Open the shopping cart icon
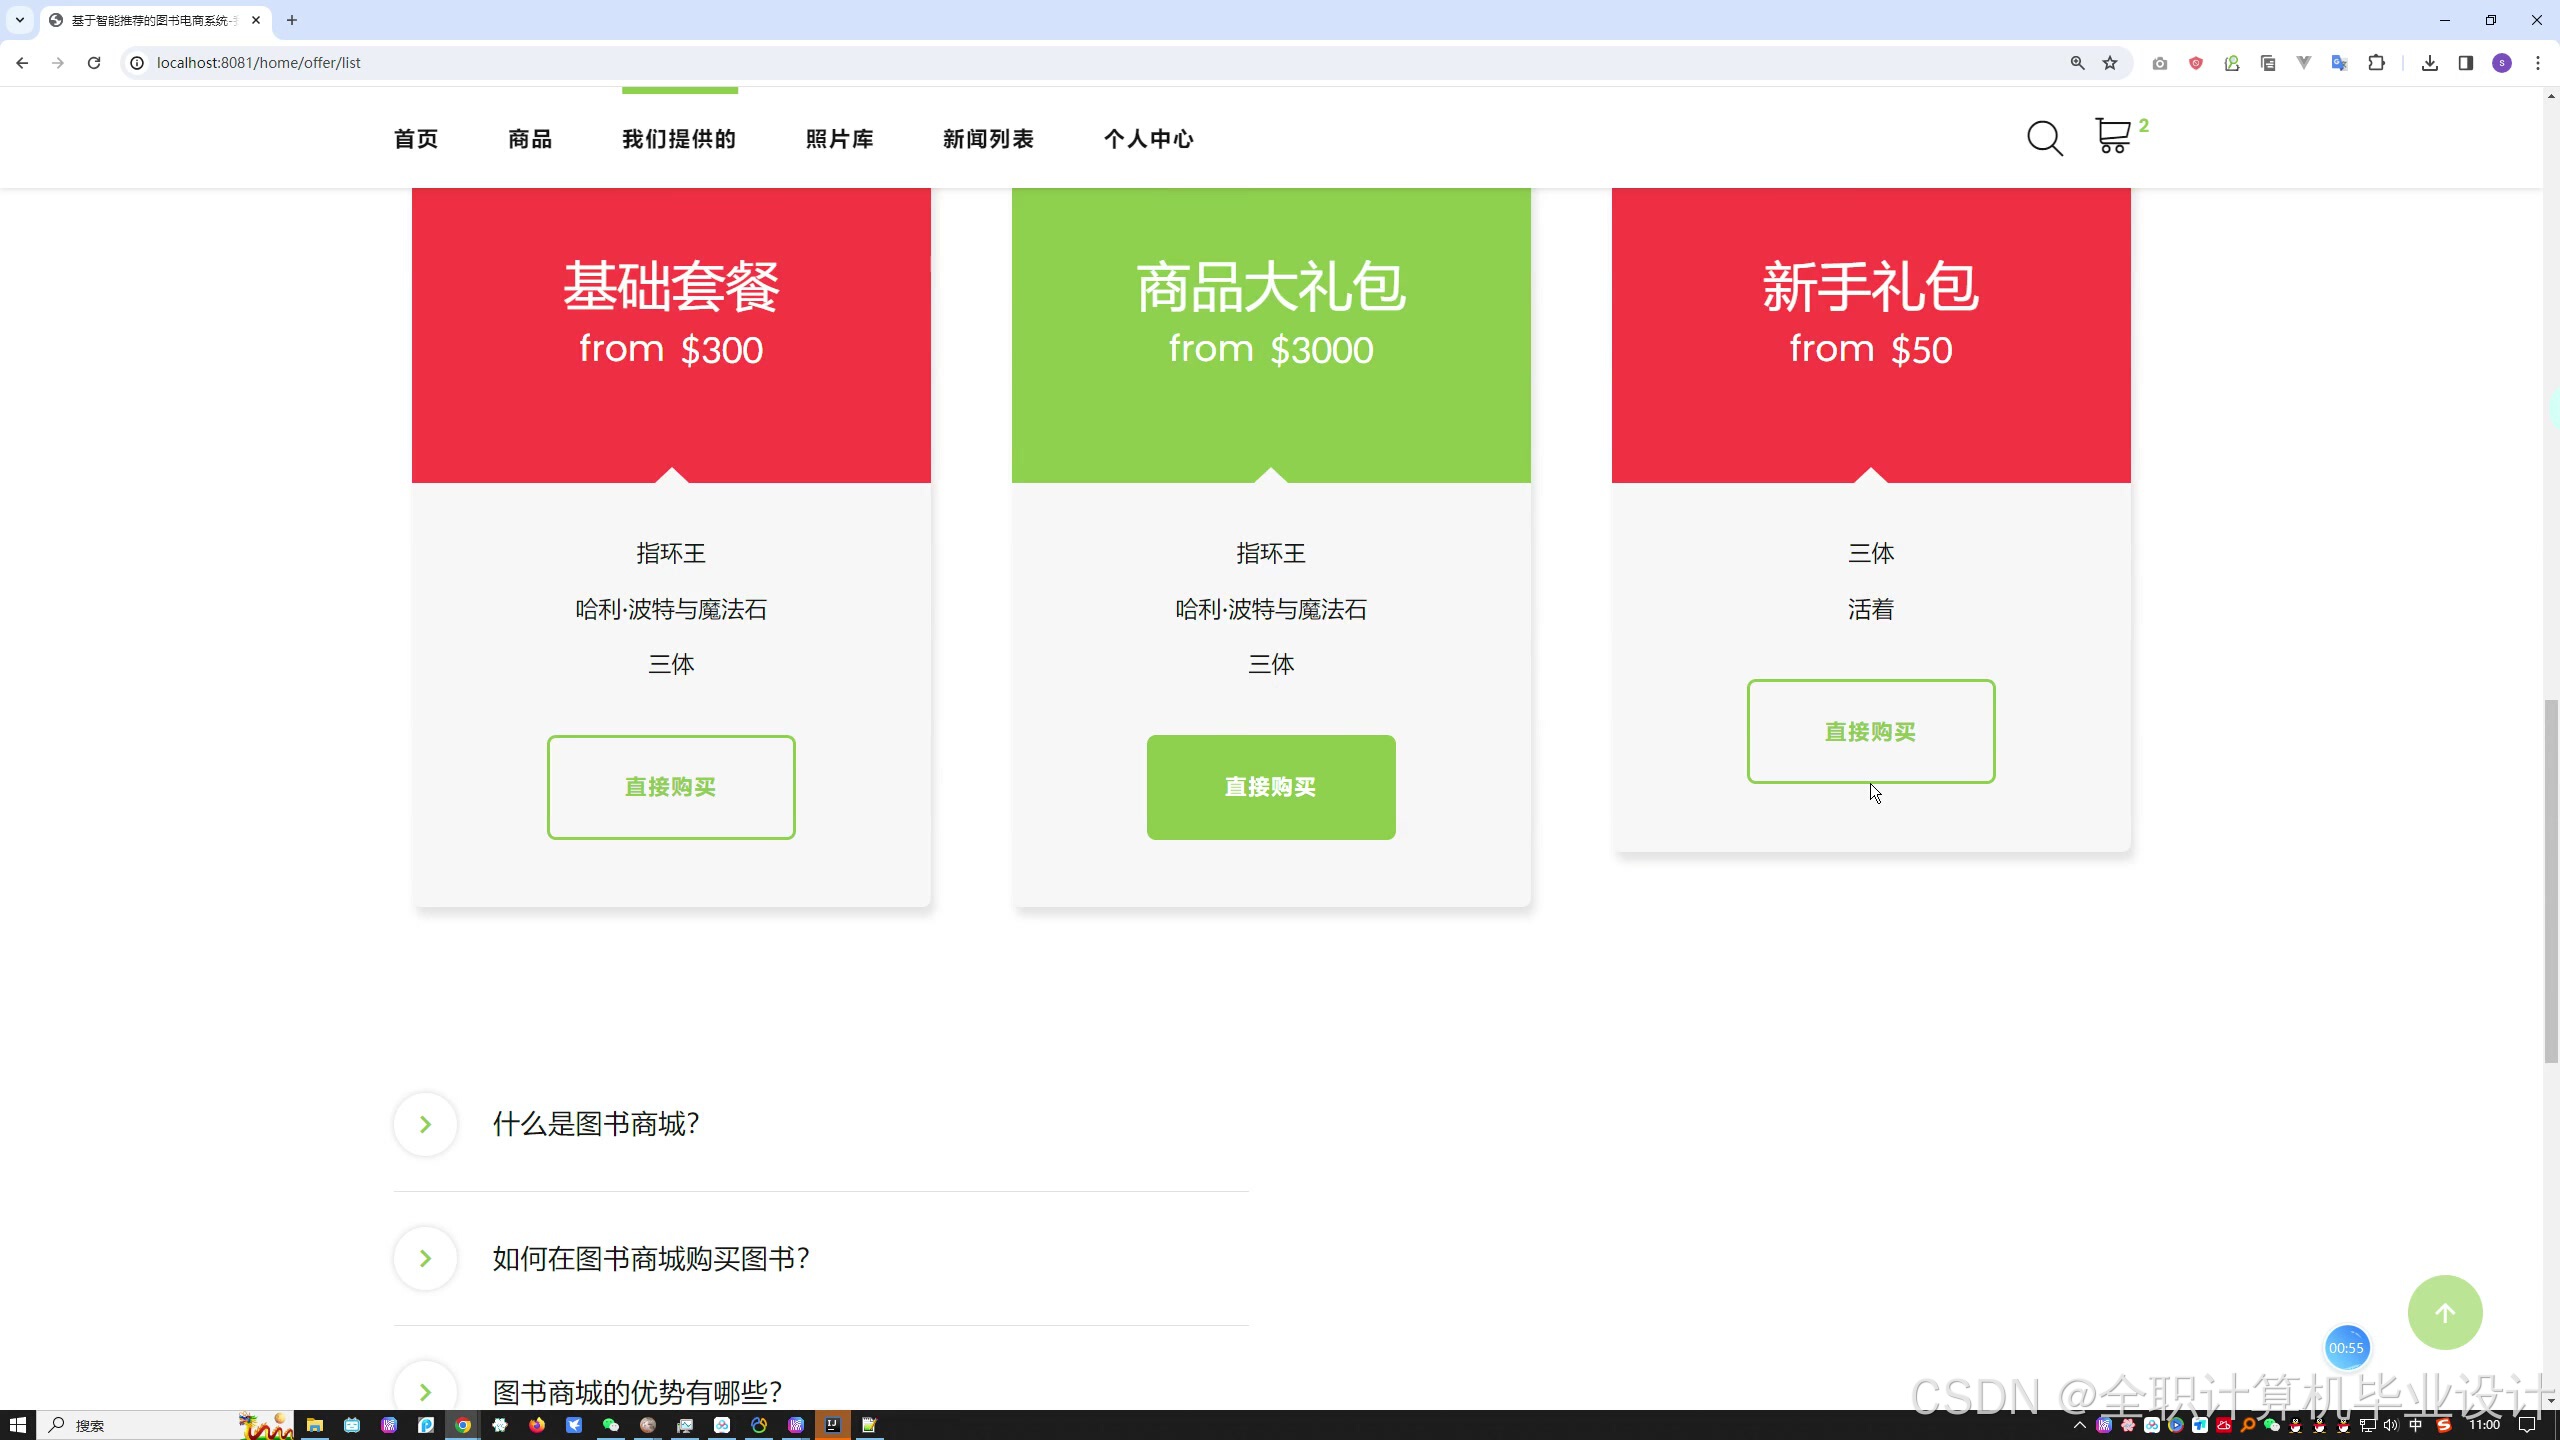 click(2112, 136)
